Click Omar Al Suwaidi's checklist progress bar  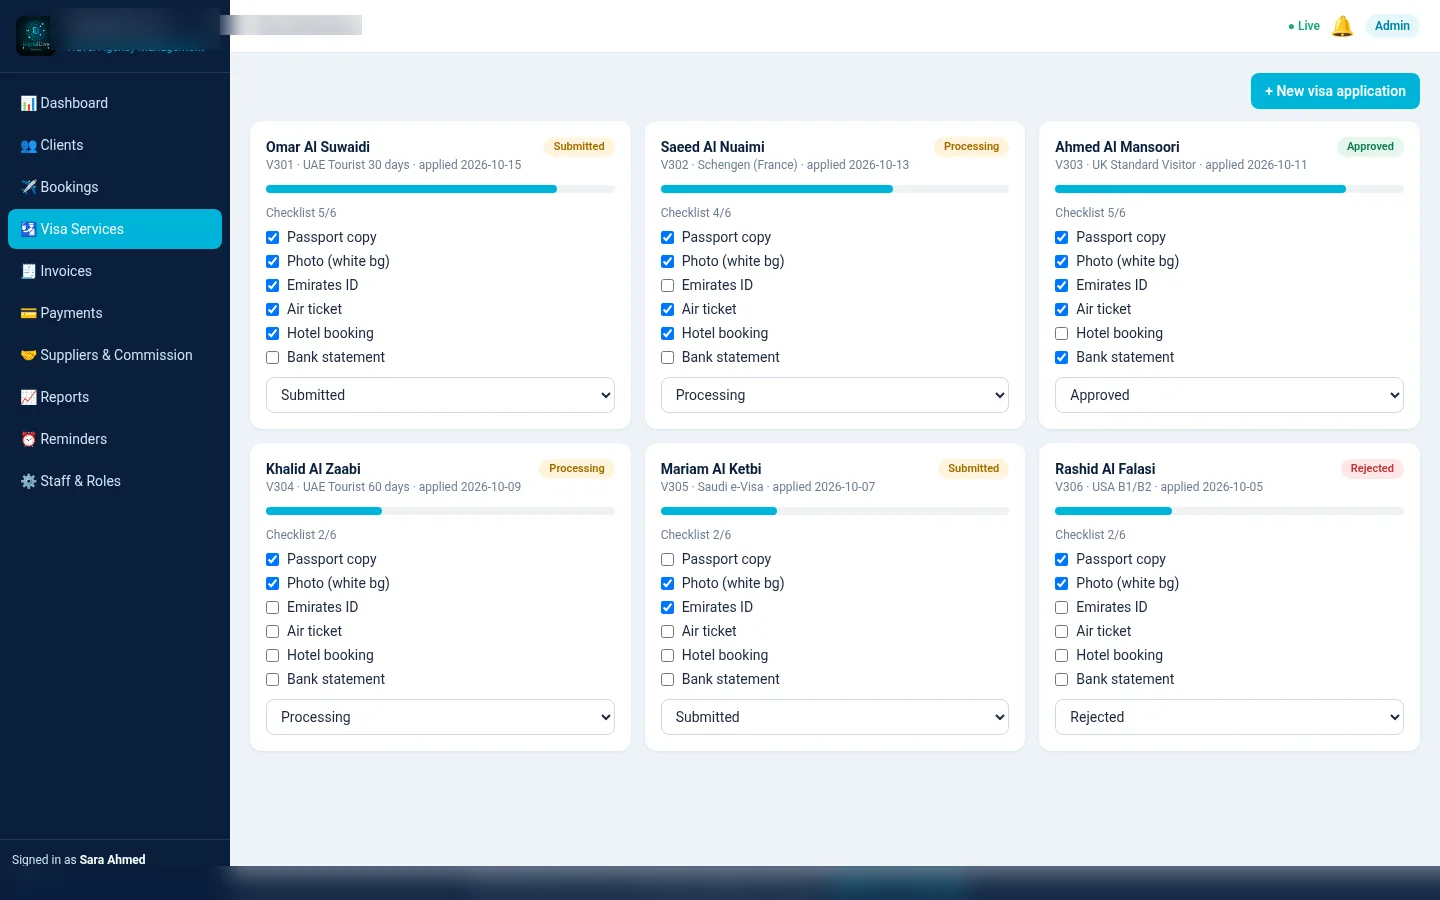click(x=440, y=189)
